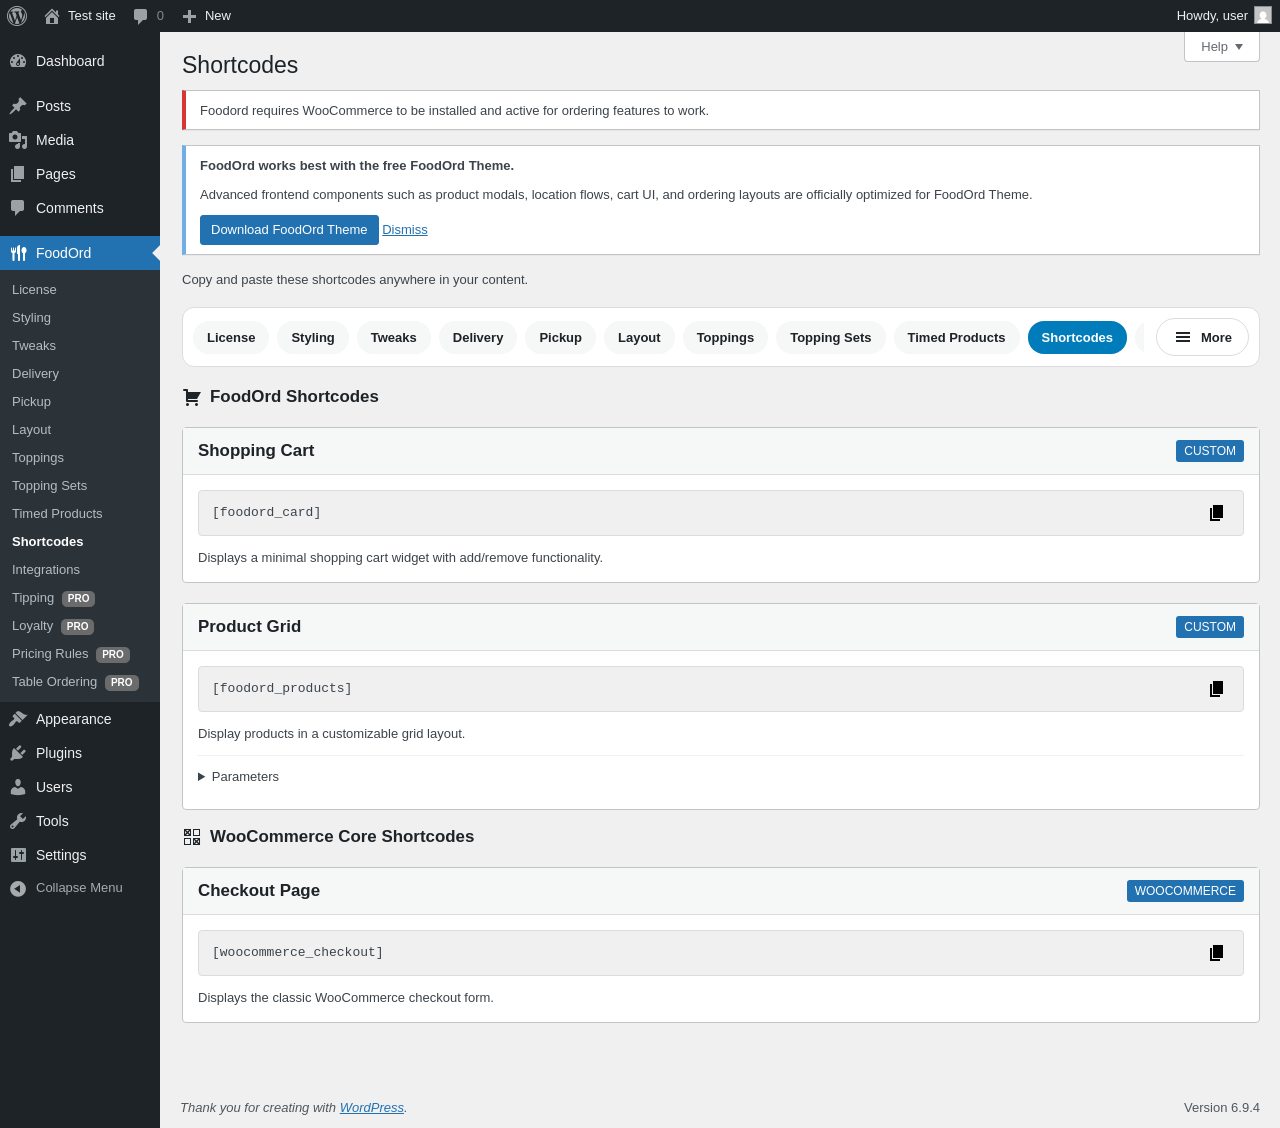Open the More tabs menu
The height and width of the screenshot is (1128, 1280).
[x=1202, y=337]
